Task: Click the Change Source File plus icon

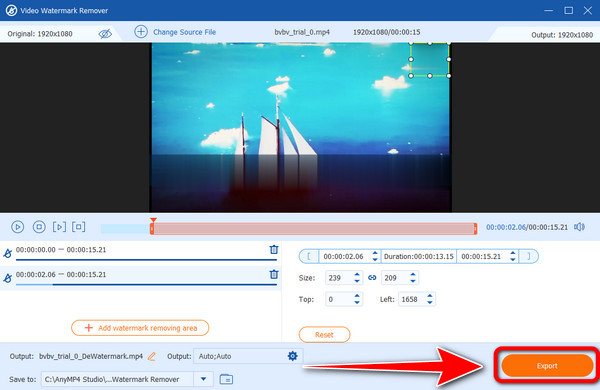Action: tap(141, 32)
